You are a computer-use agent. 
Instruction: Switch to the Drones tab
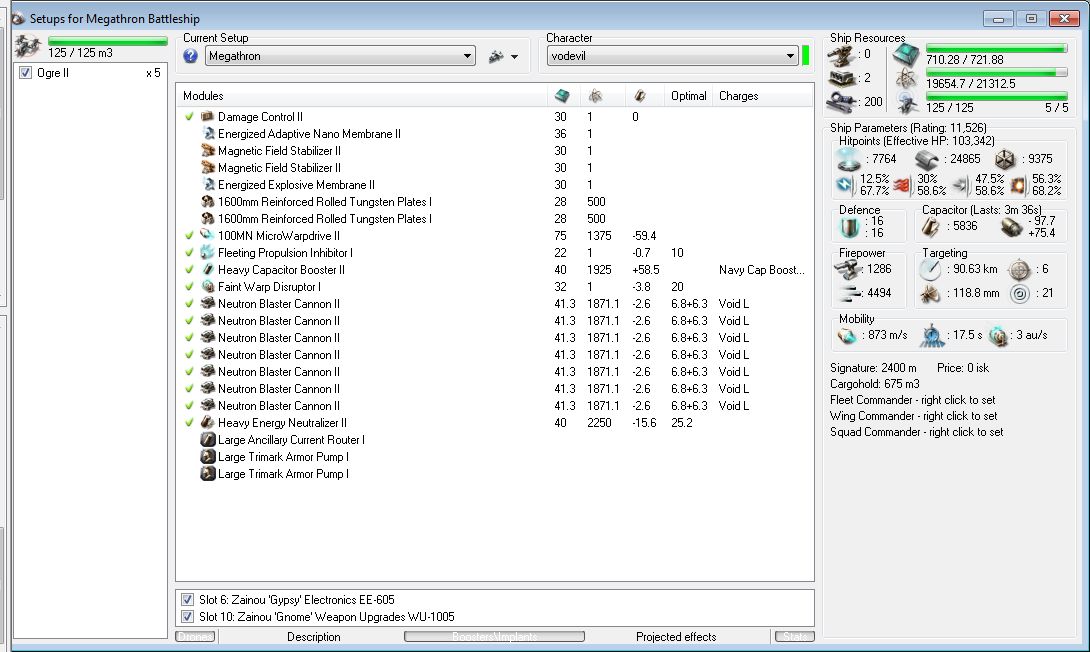[x=196, y=637]
